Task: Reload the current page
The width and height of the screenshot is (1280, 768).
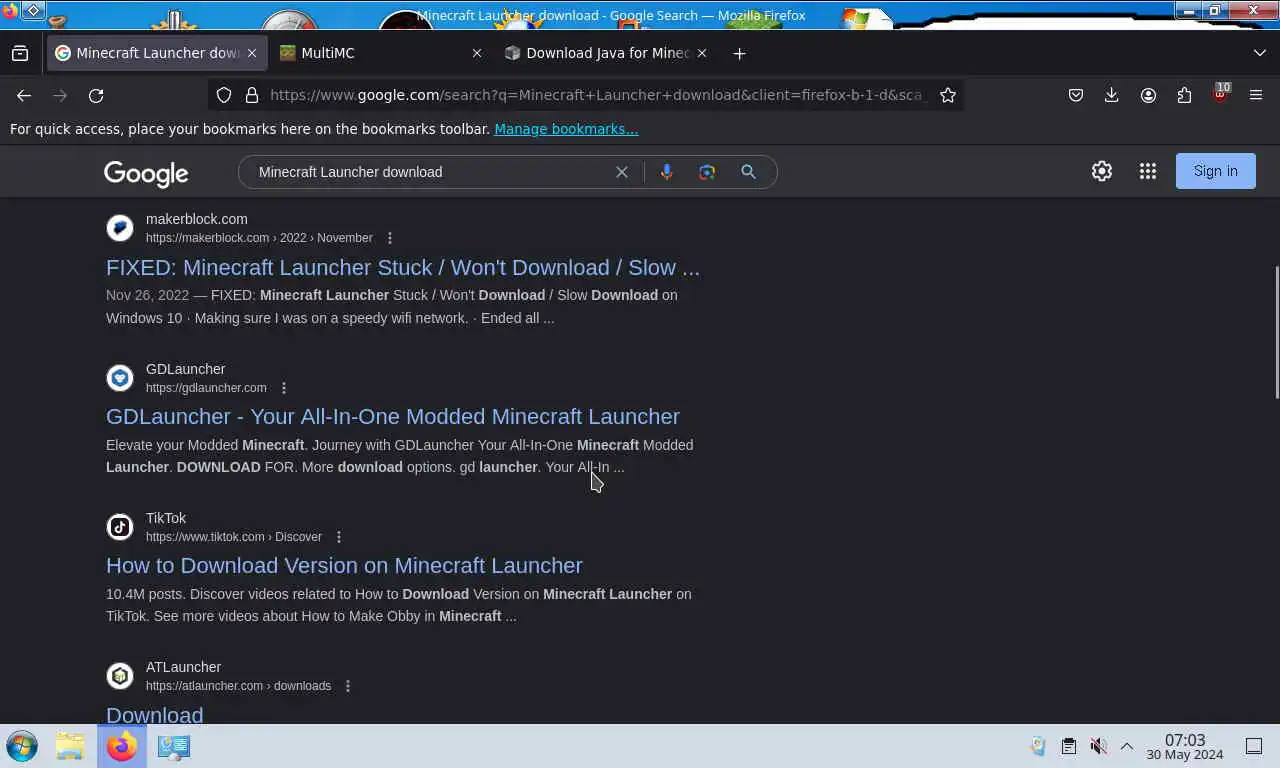Action: click(96, 95)
